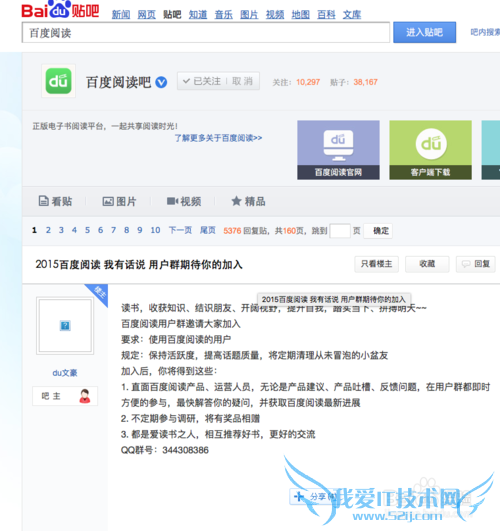500x531 pixels.
Task: Switch to the 精品 tab
Action: (248, 201)
